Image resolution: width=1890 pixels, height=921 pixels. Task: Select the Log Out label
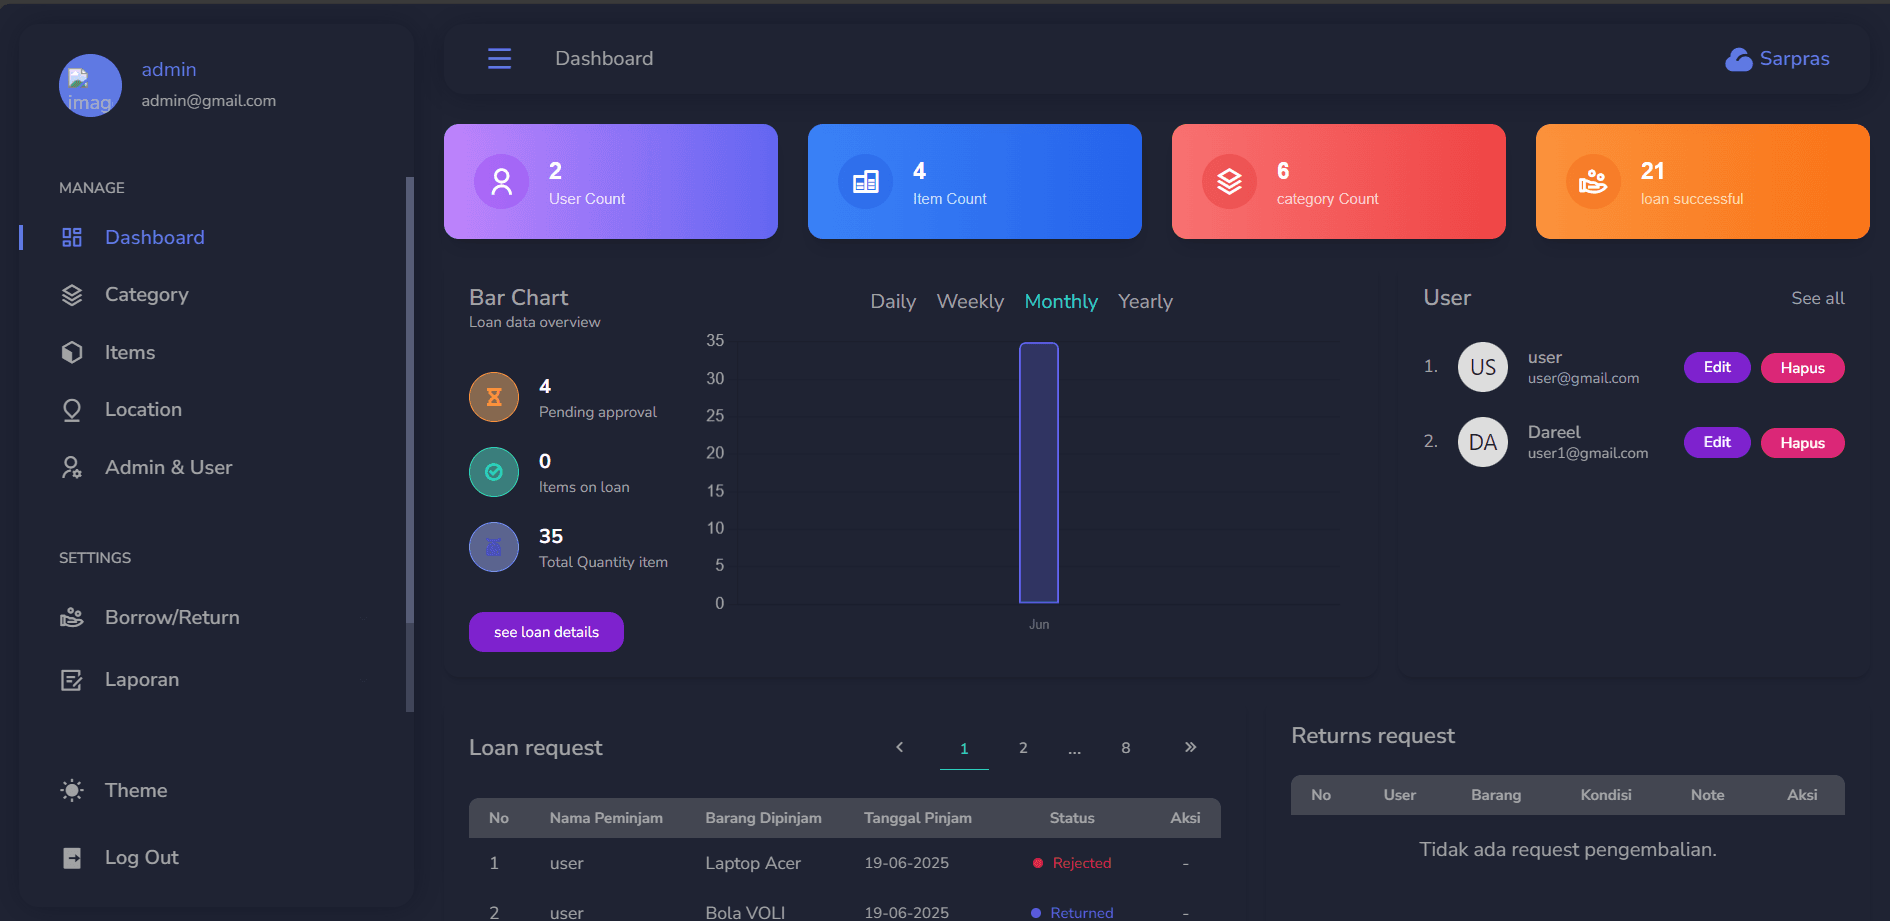pos(142,858)
